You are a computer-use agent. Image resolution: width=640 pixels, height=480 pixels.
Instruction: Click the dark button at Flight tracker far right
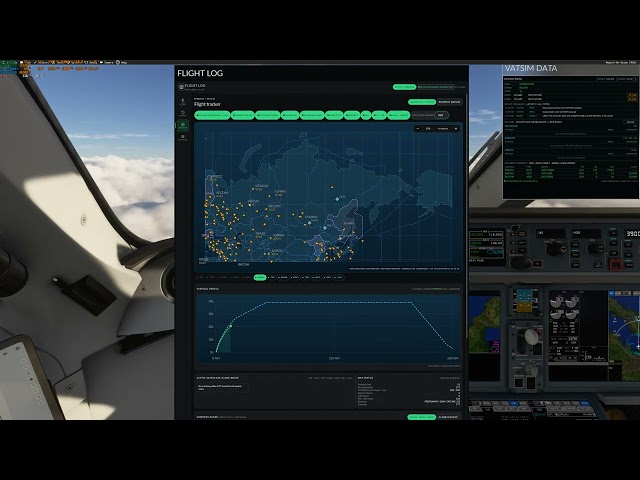pyautogui.click(x=449, y=102)
